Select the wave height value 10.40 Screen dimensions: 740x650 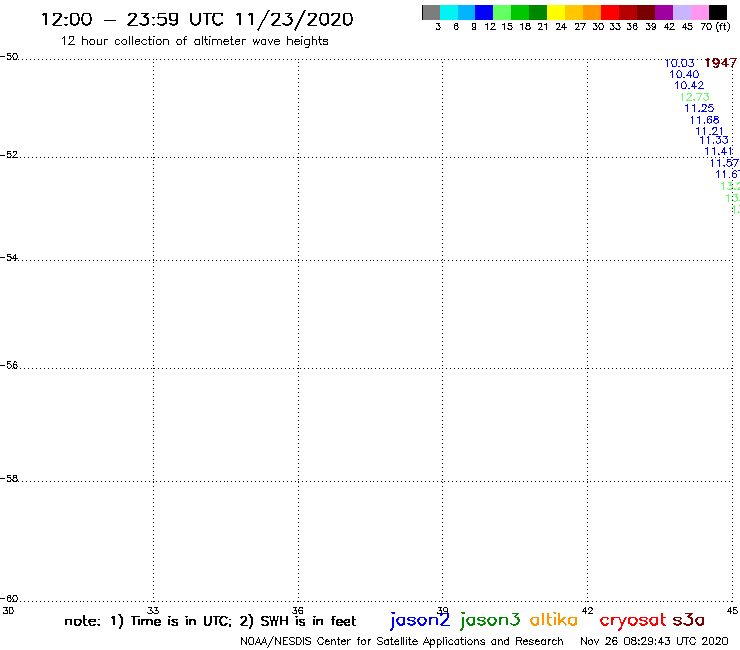(x=684, y=75)
